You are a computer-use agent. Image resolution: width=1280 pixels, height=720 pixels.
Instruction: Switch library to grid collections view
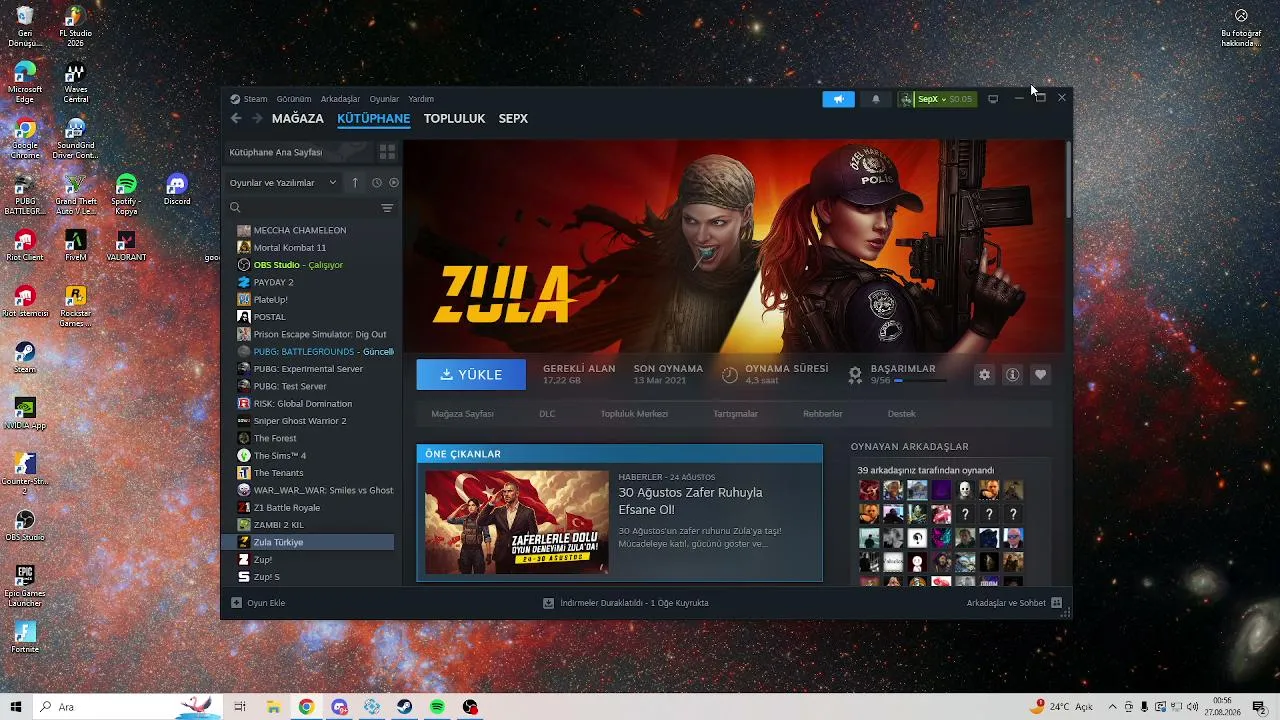tap(387, 152)
